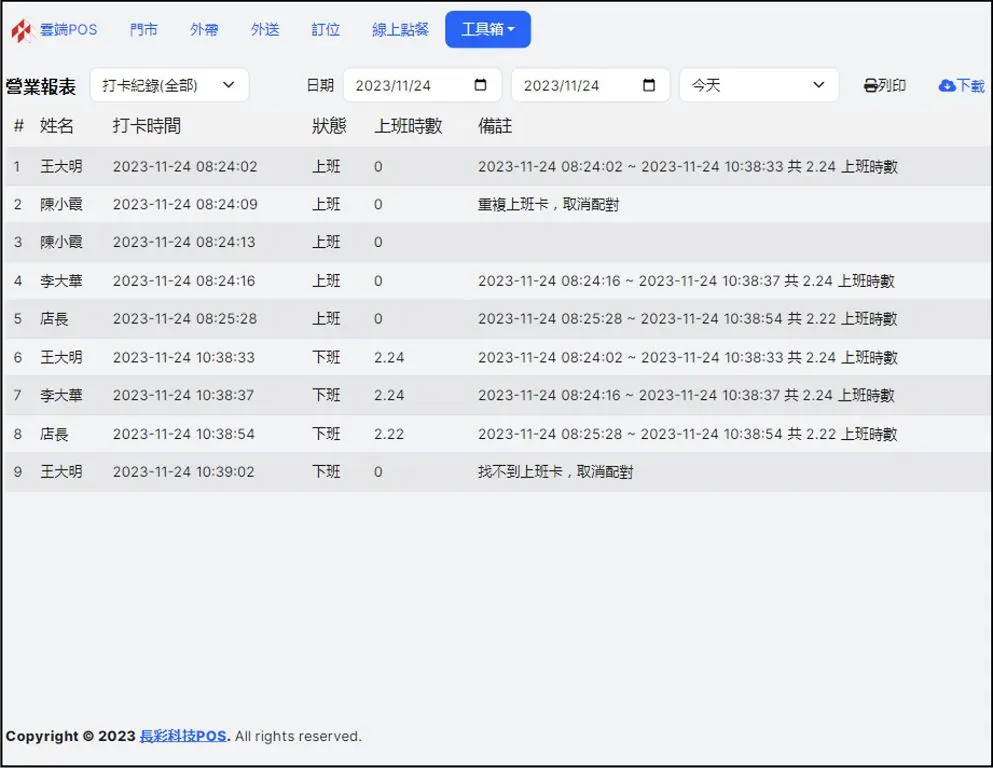Select the 外帶 menu item
Screen dimensions: 993x768
[204, 29]
